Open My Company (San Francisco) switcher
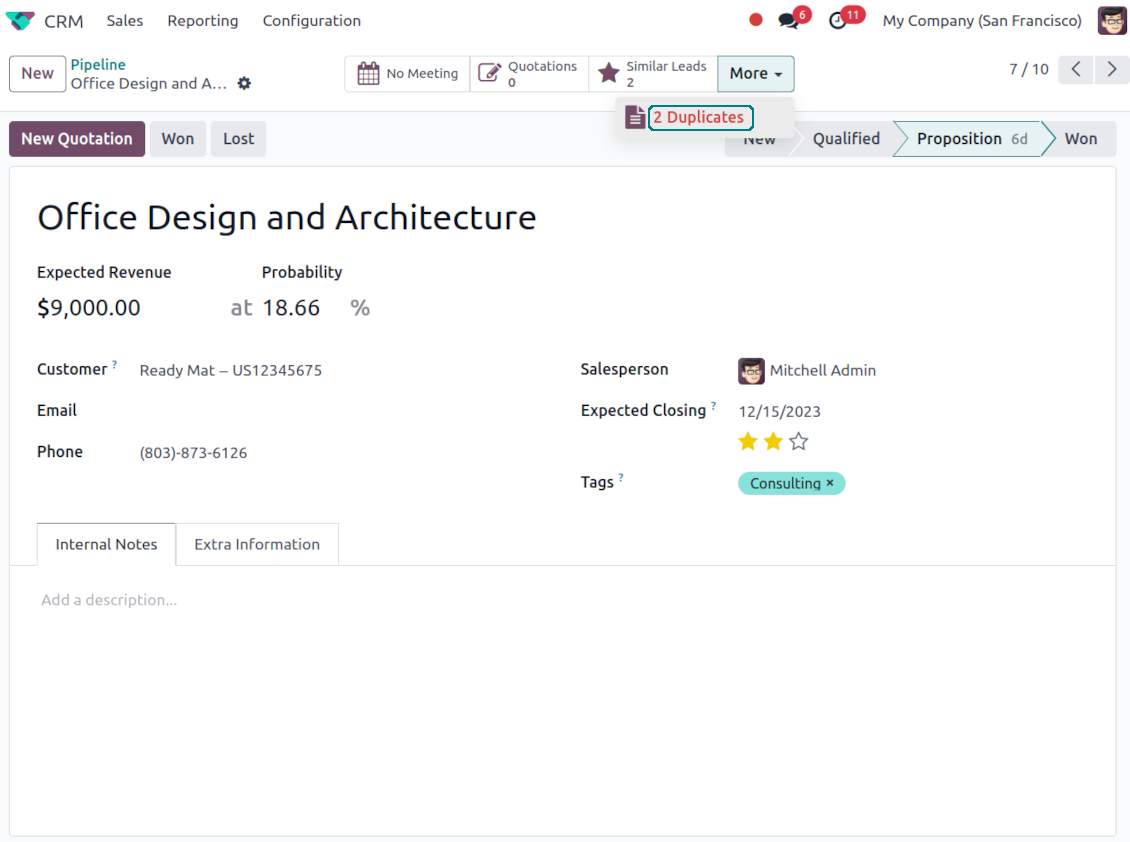The image size is (1130, 842). [981, 21]
